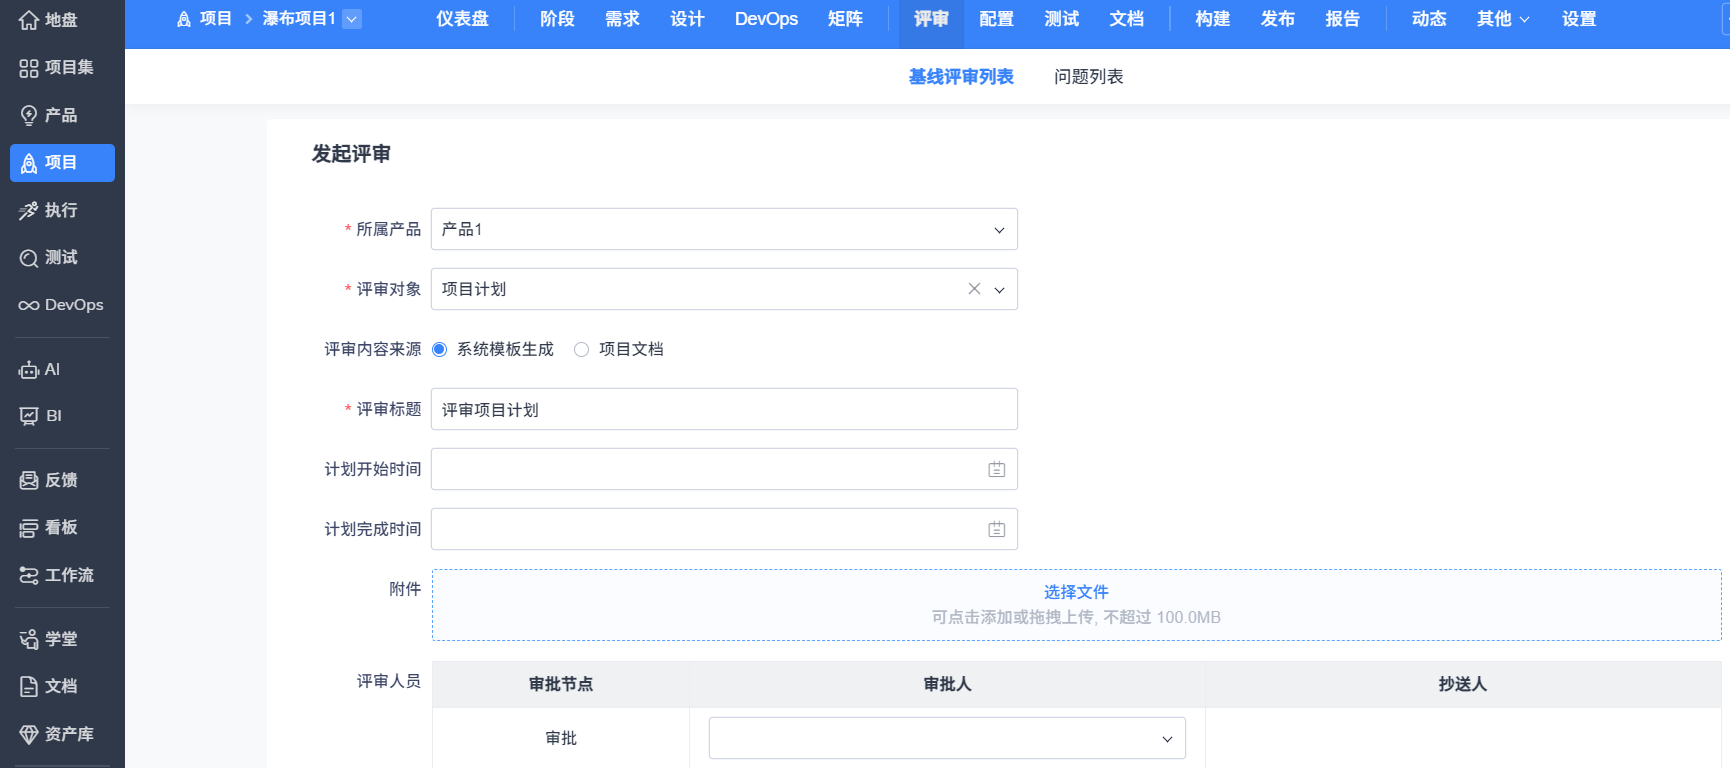Click the rocket icon for 项目 in sidebar
This screenshot has width=1730, height=768.
pyautogui.click(x=29, y=163)
